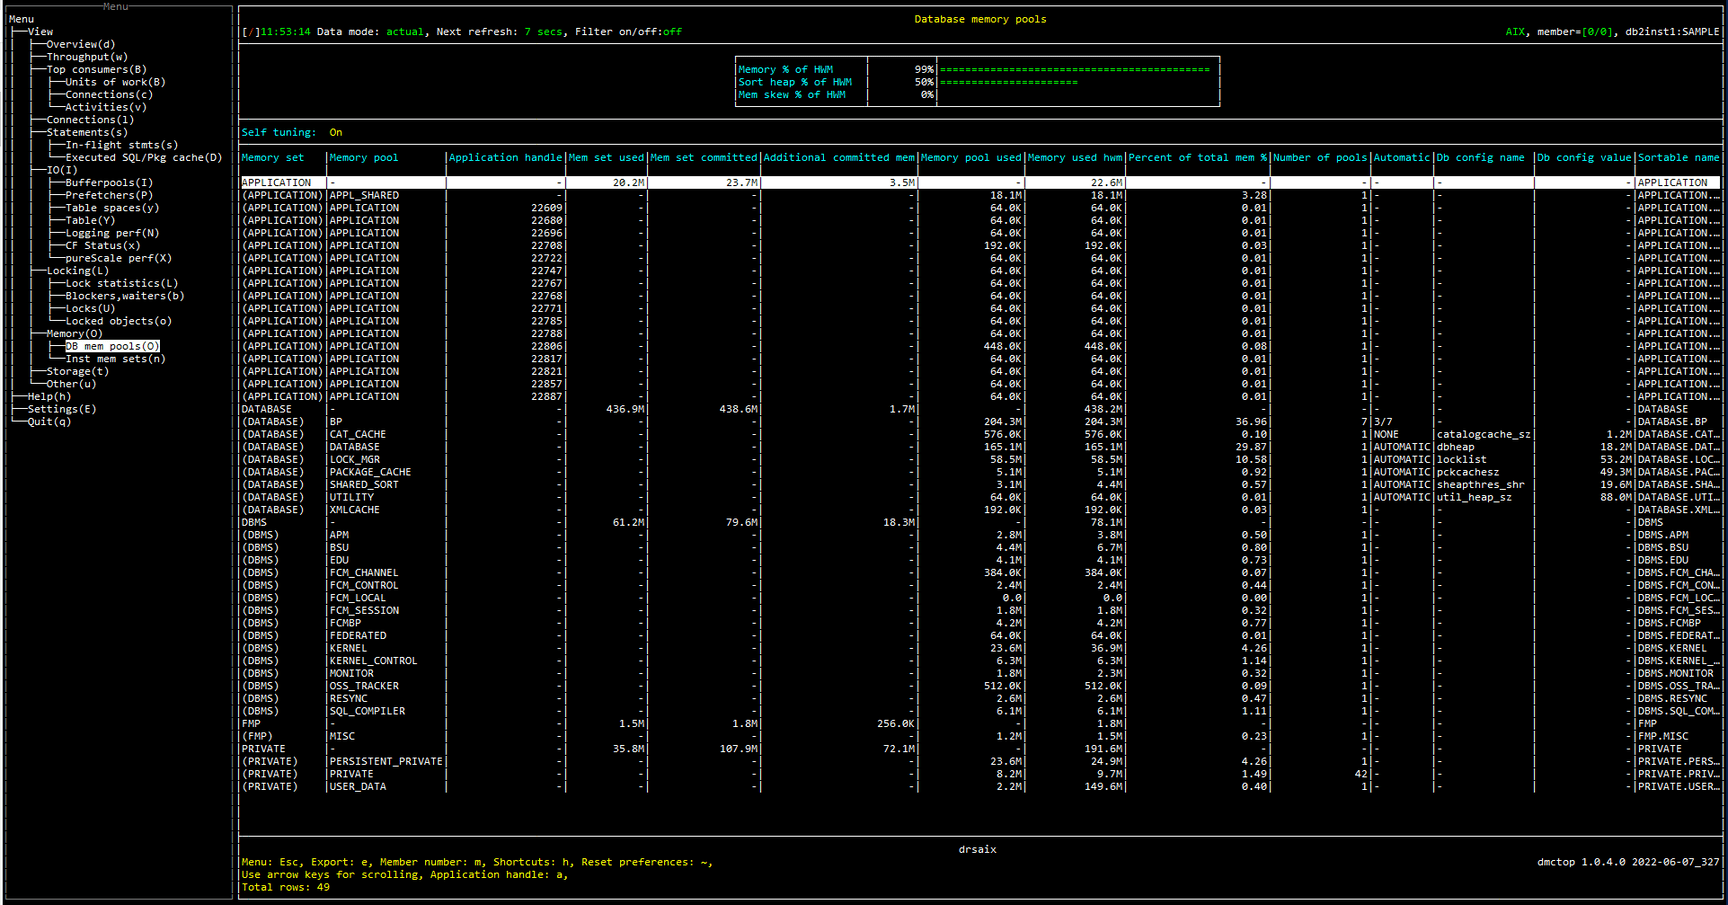
Task: Turn off "Self tuning"
Action: [x=336, y=131]
